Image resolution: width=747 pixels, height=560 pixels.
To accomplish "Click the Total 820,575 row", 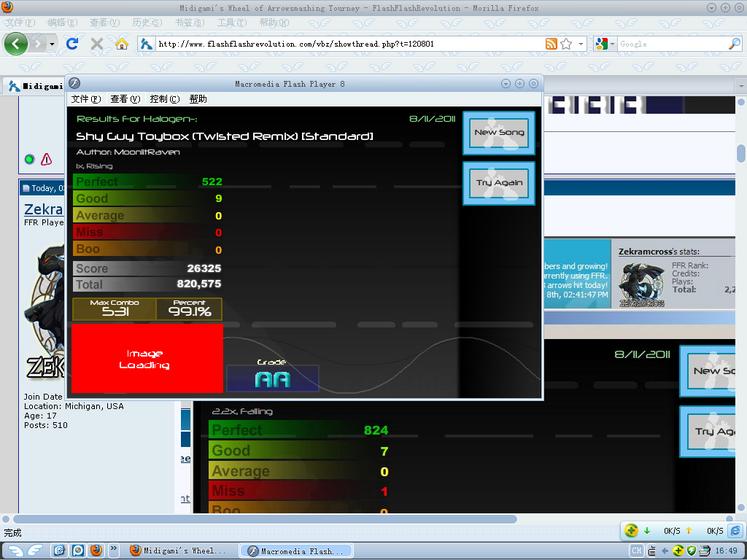I will 147,284.
